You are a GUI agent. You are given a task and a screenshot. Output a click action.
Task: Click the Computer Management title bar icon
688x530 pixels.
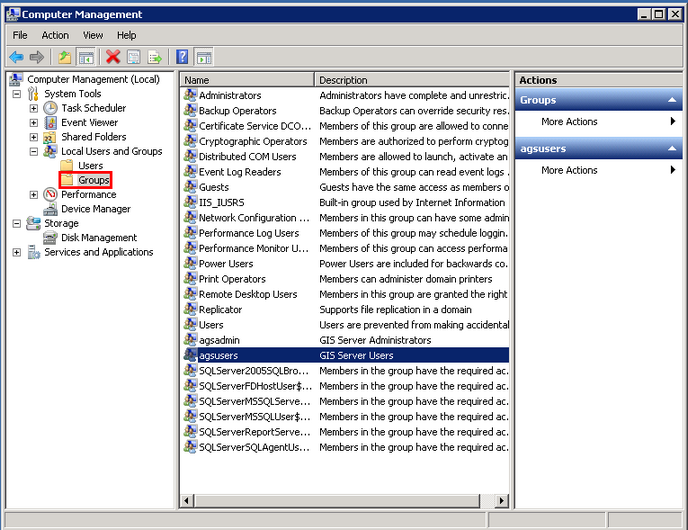(13, 14)
